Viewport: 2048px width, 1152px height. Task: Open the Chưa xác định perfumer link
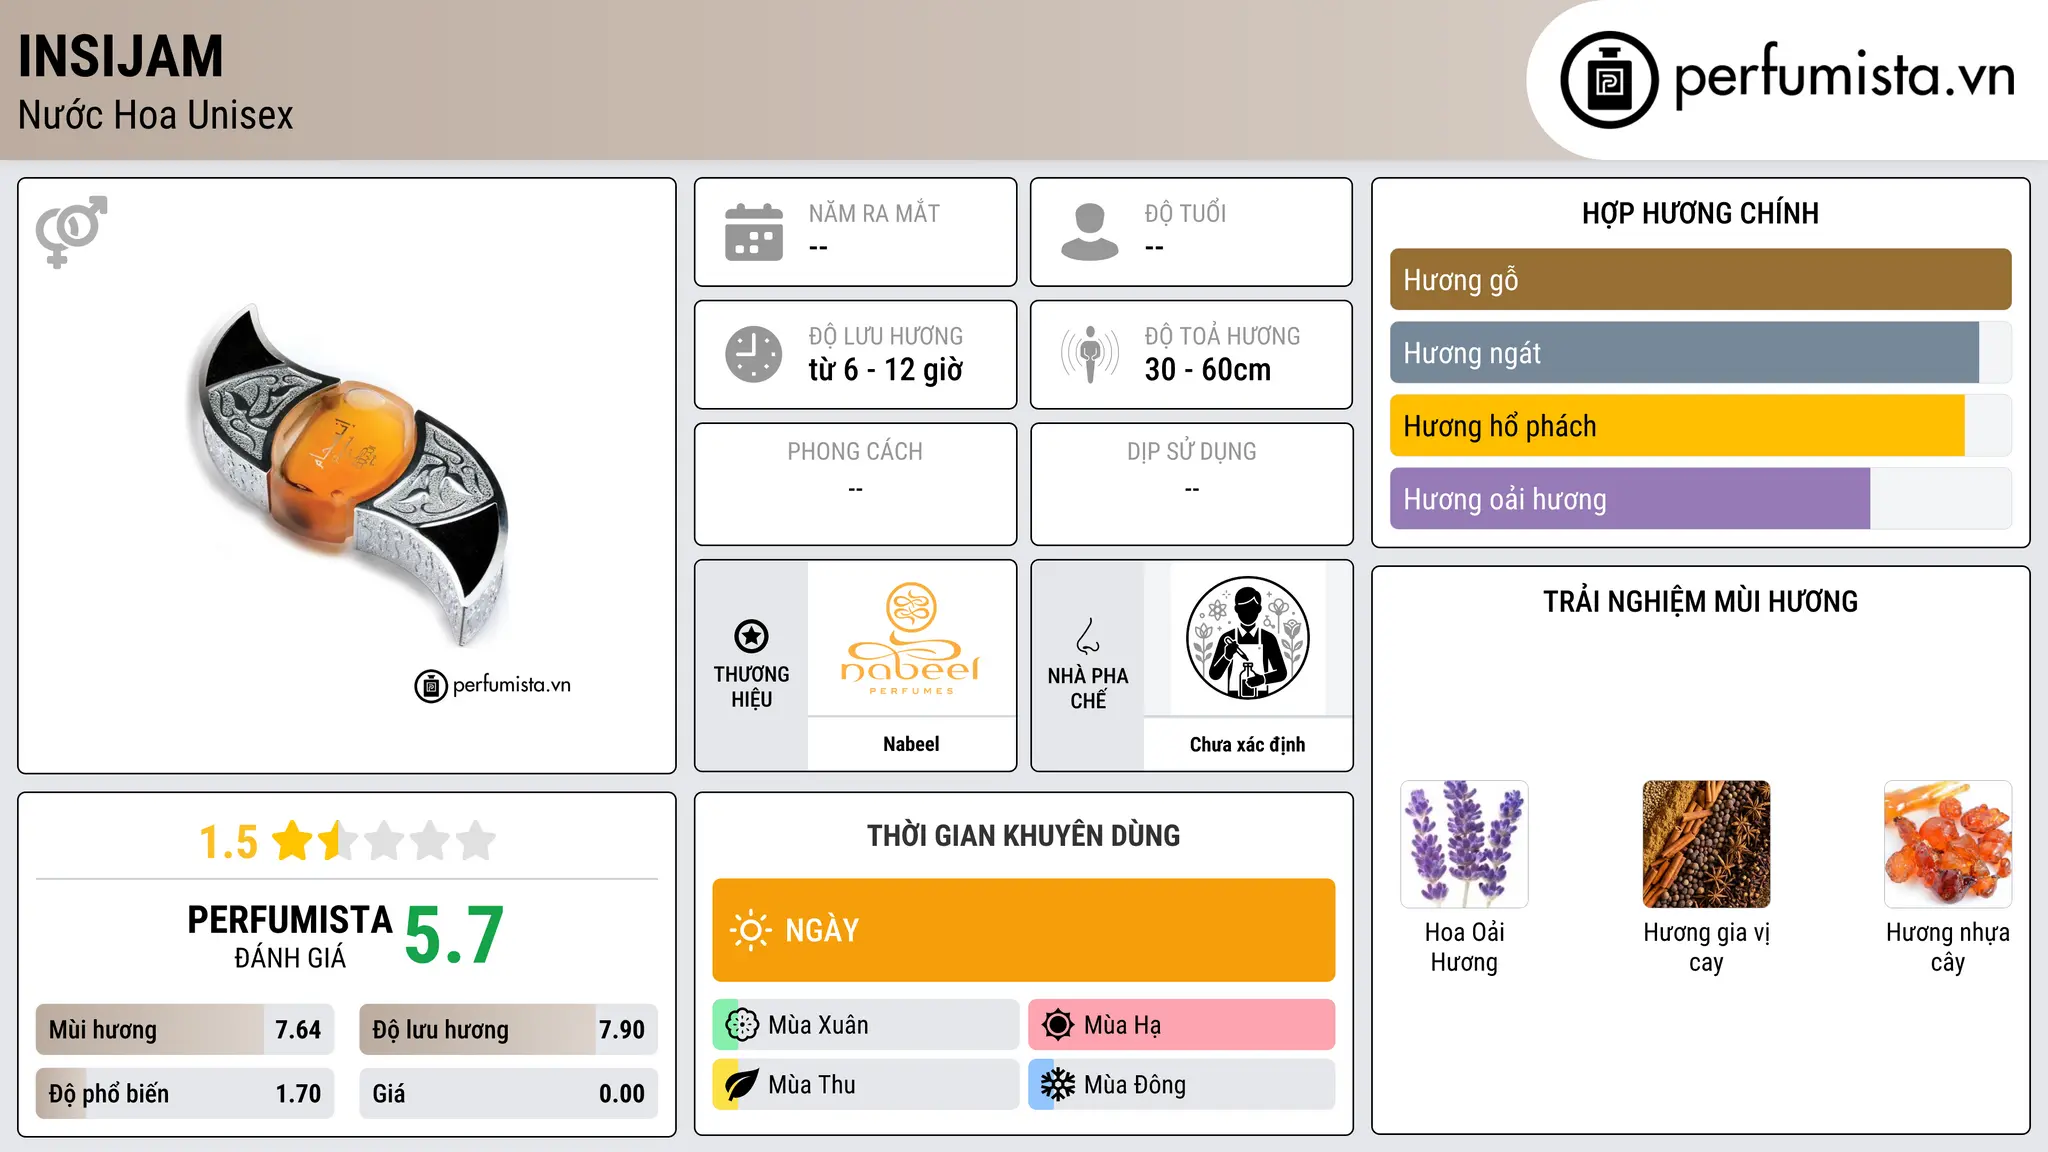click(x=1247, y=744)
